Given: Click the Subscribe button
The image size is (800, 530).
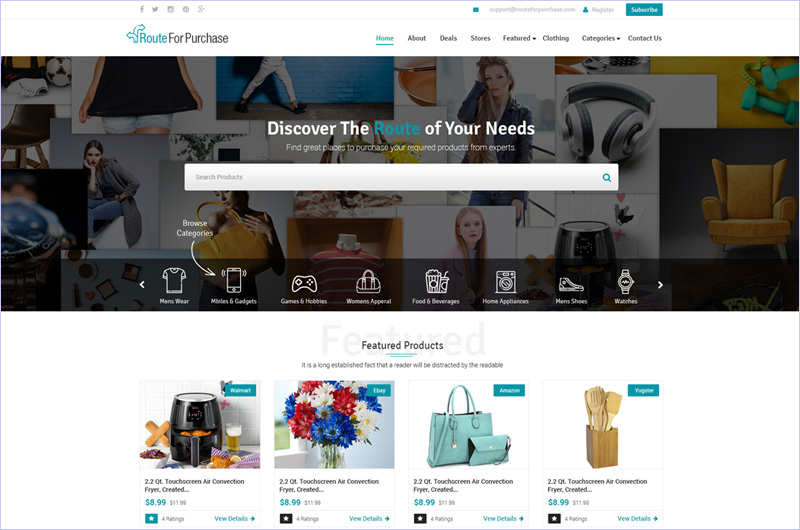Looking at the screenshot, I should pyautogui.click(x=644, y=10).
